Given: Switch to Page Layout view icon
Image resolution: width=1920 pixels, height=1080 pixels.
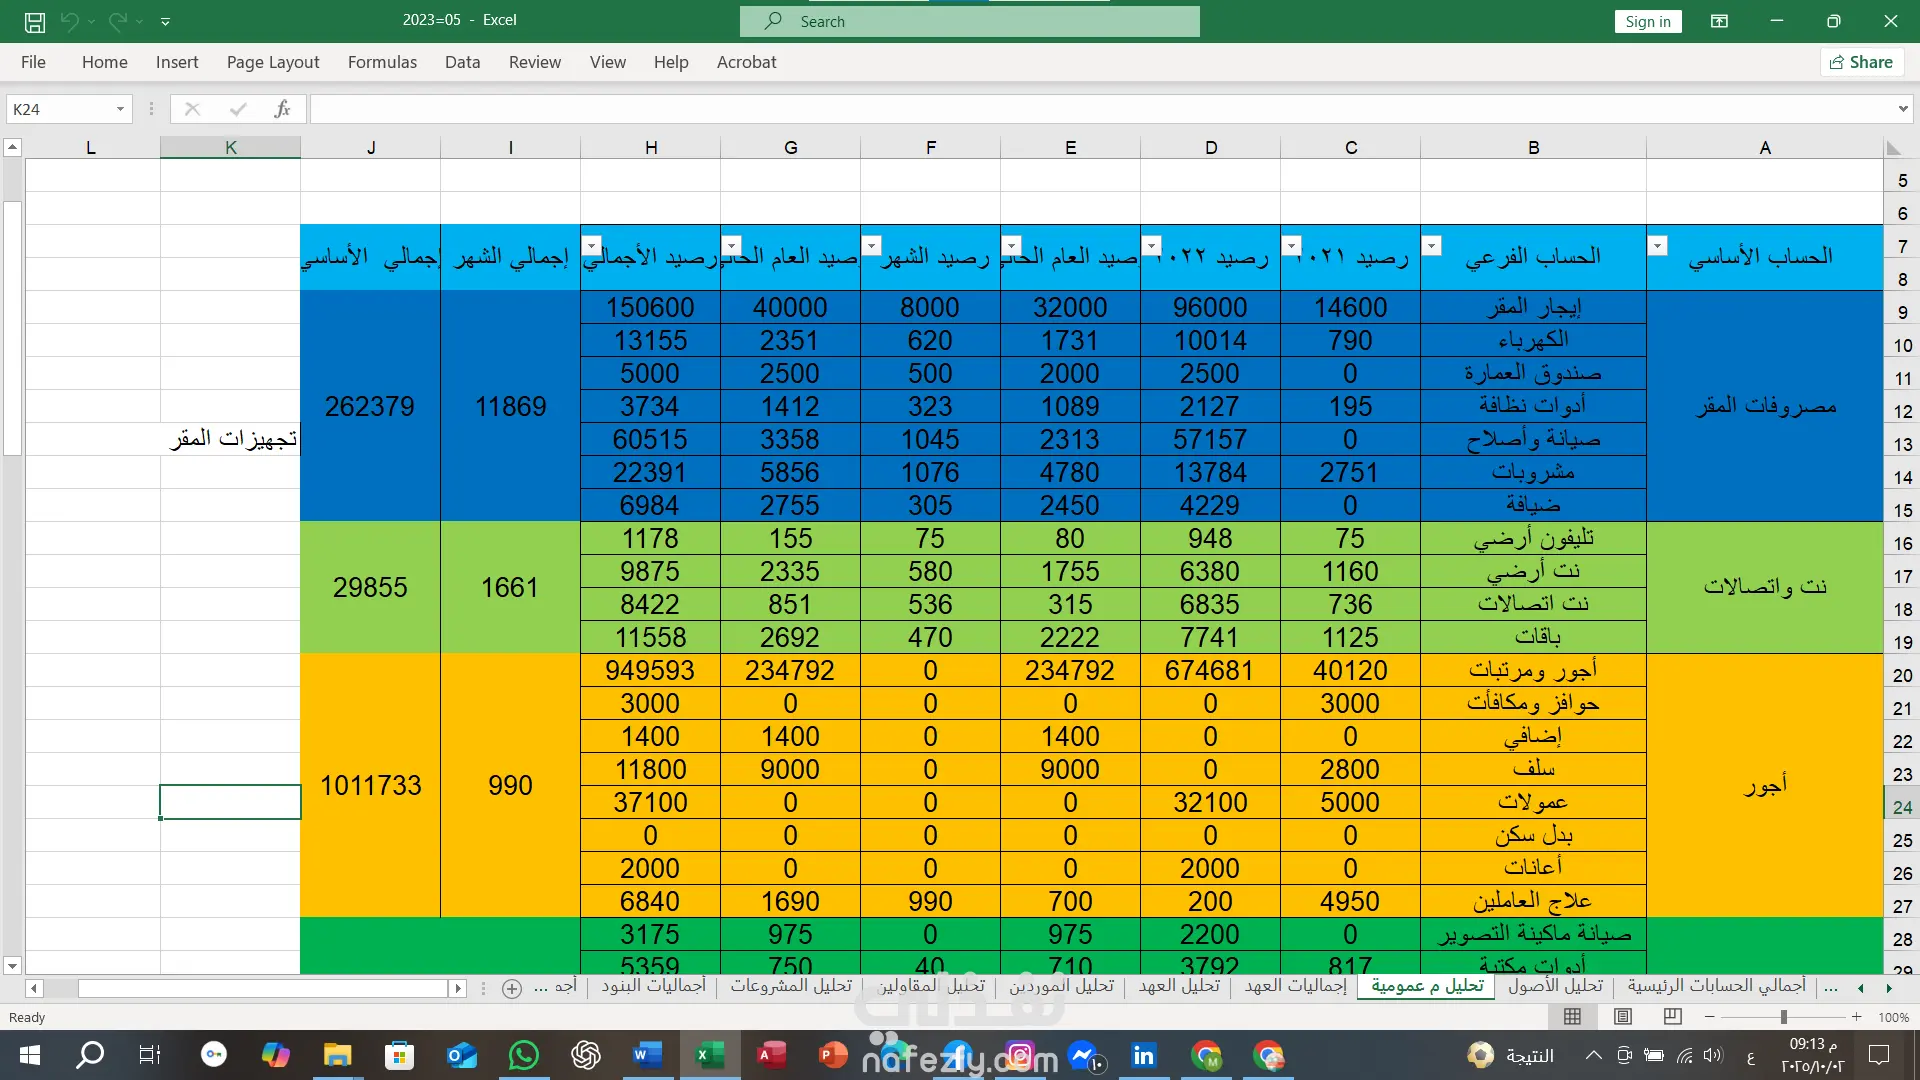Looking at the screenshot, I should 1623,1017.
